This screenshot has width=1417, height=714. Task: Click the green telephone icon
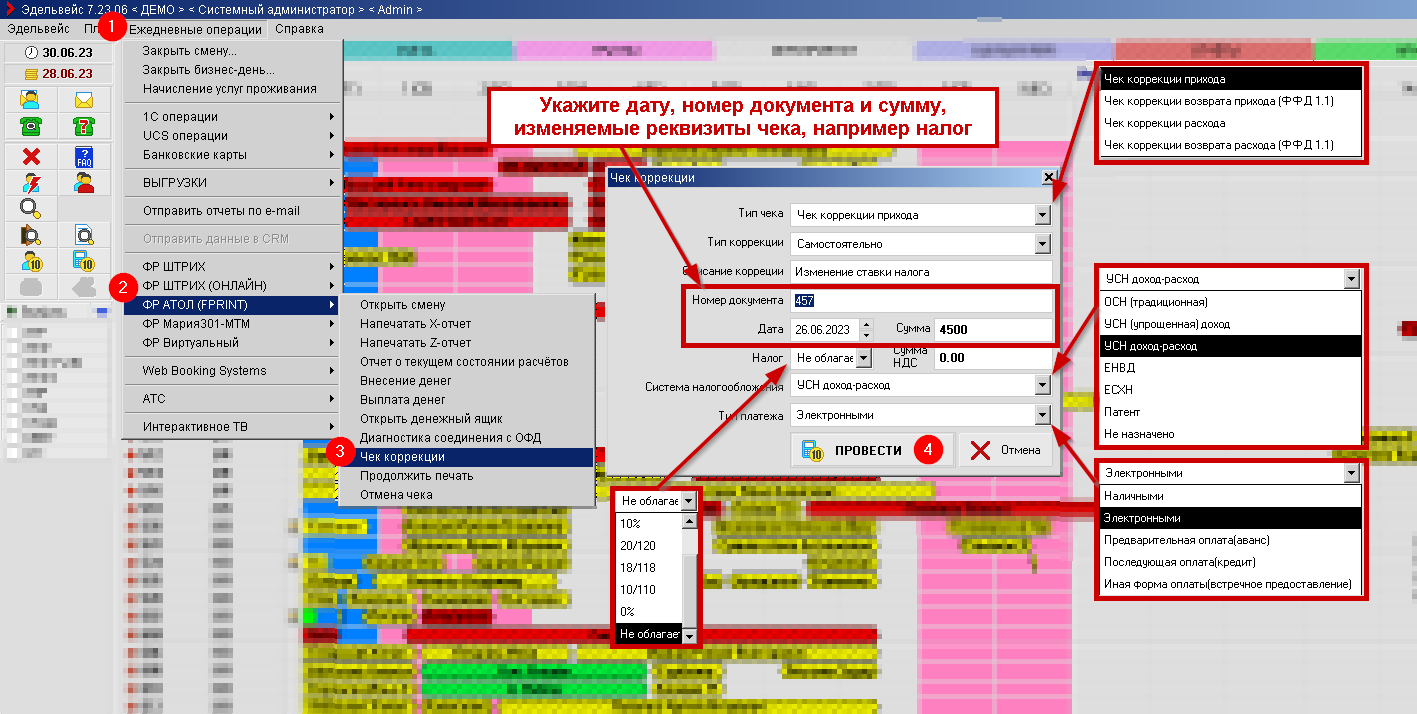30,126
